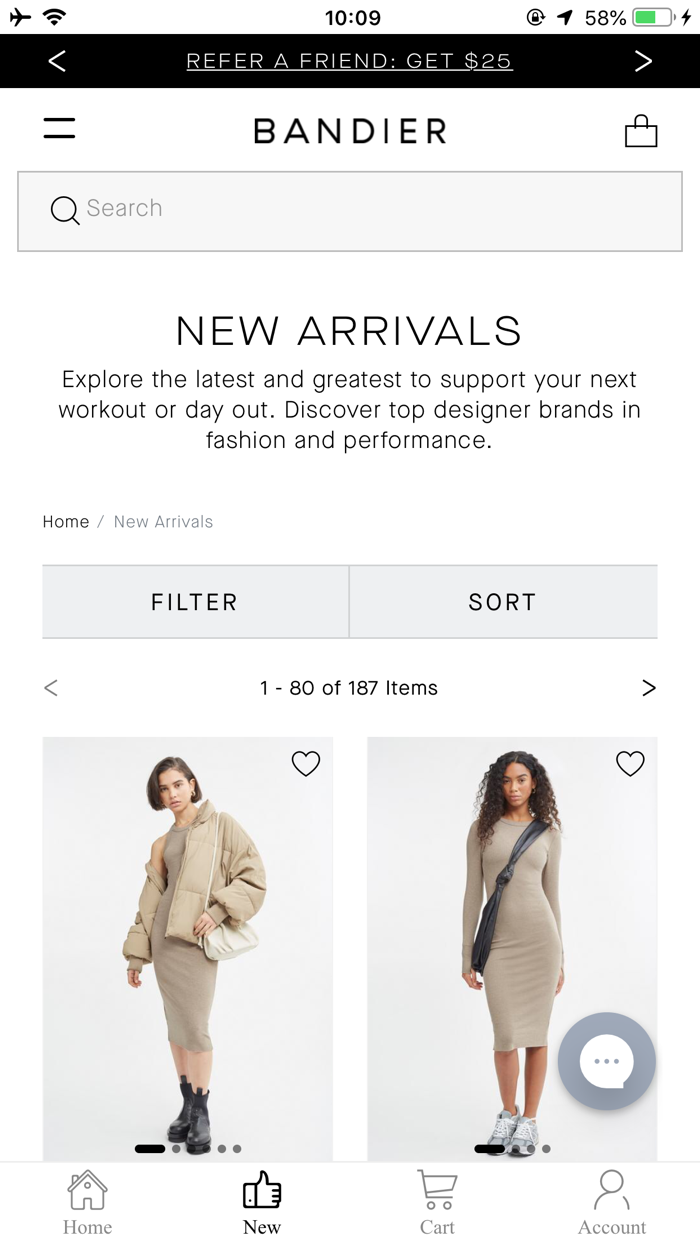Open Refer a Friend: Get $25 link
The height and width of the screenshot is (1244, 700).
(x=349, y=61)
